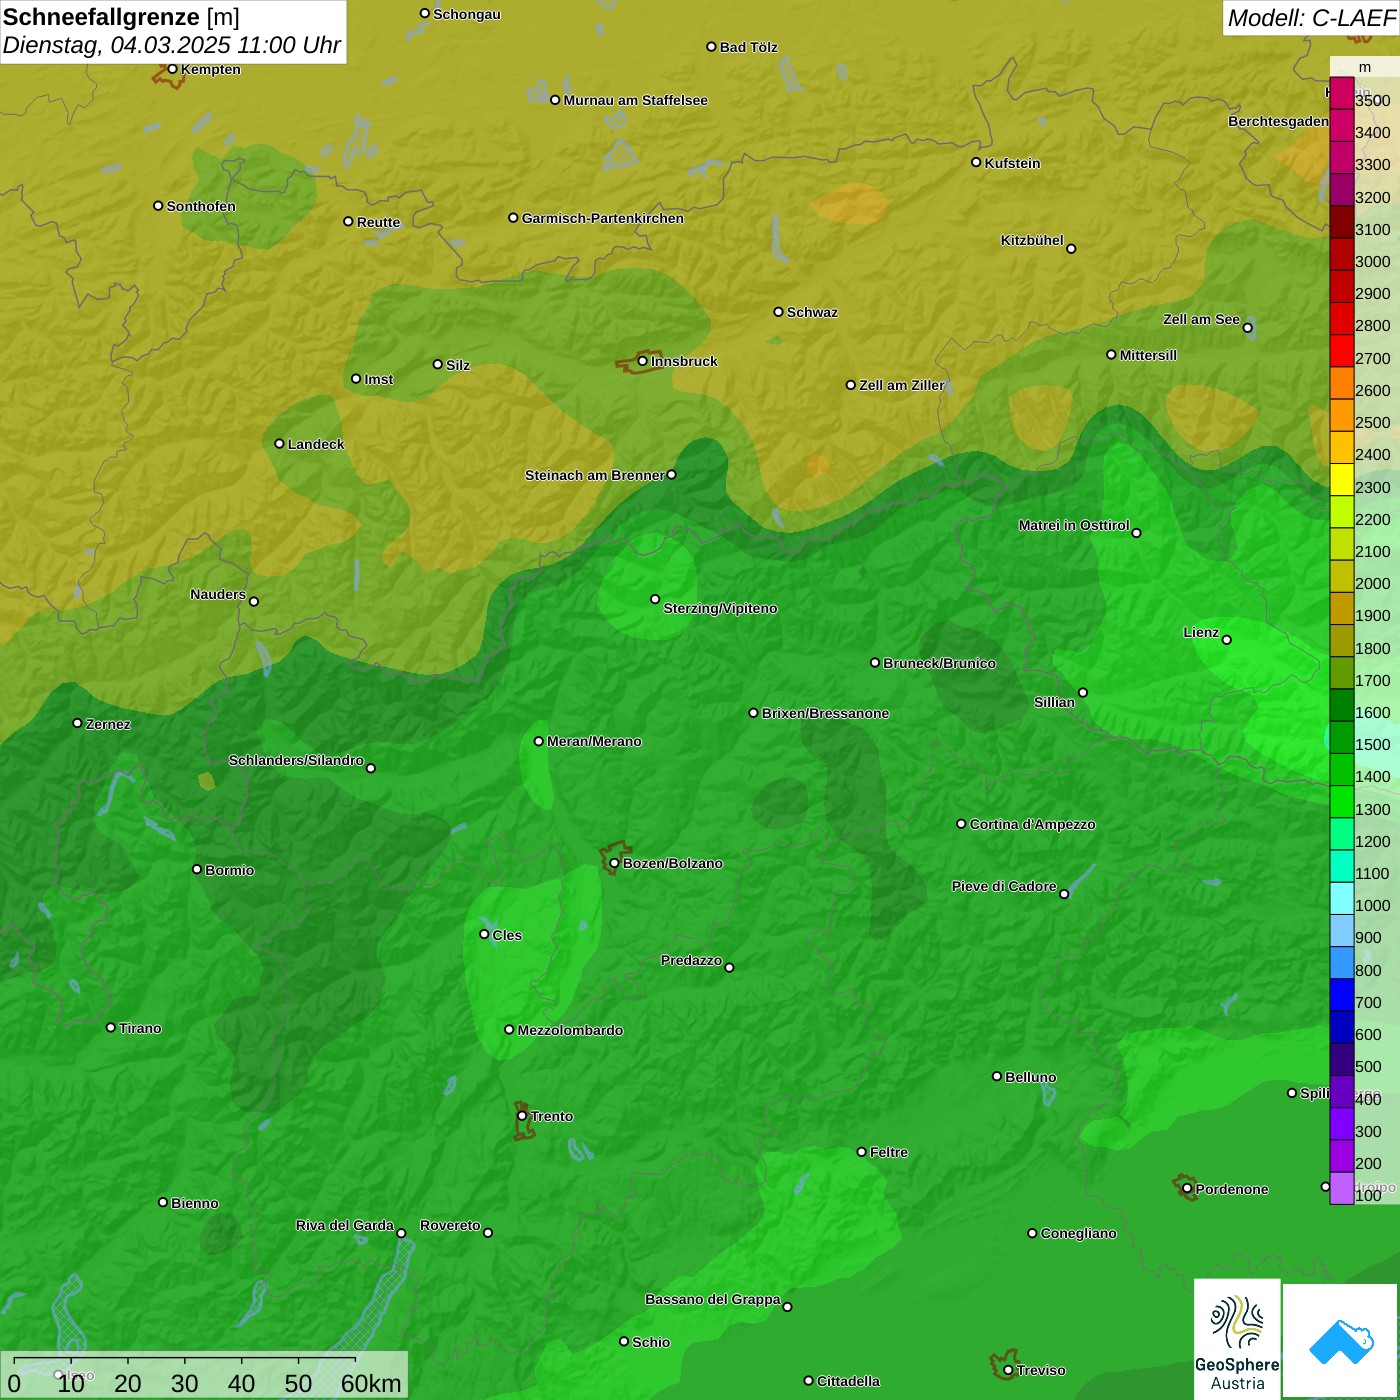
Task: Click the pure blue swatch above 700
Action: pos(1341,995)
